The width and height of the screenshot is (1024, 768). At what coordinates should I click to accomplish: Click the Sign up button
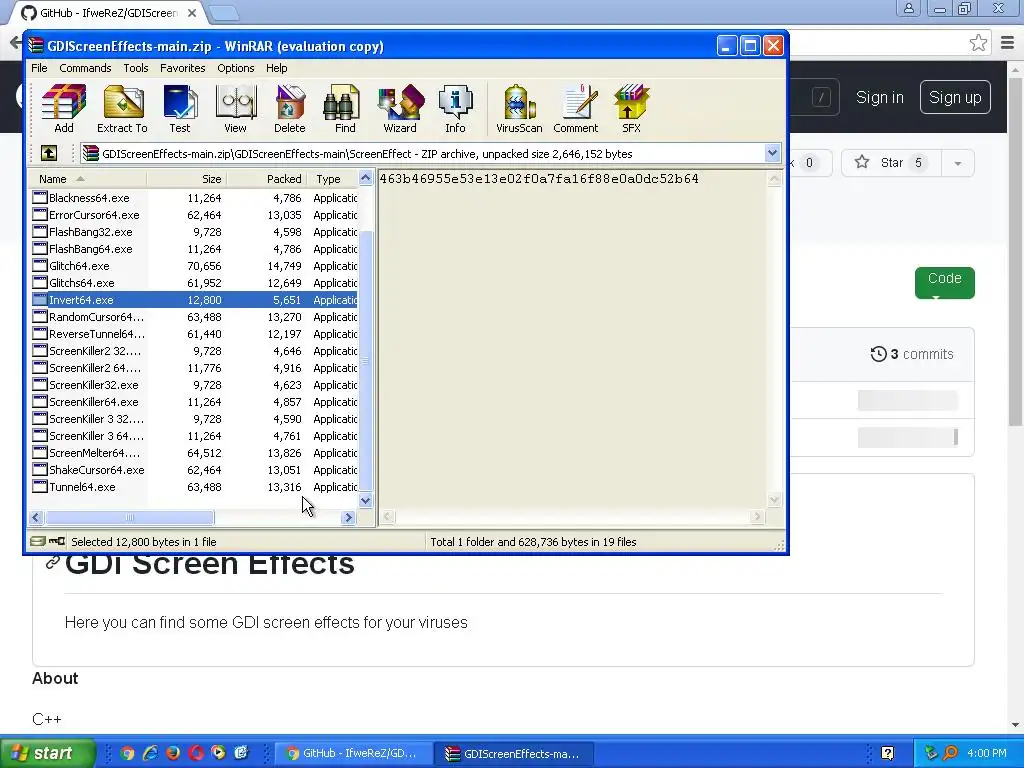point(955,97)
